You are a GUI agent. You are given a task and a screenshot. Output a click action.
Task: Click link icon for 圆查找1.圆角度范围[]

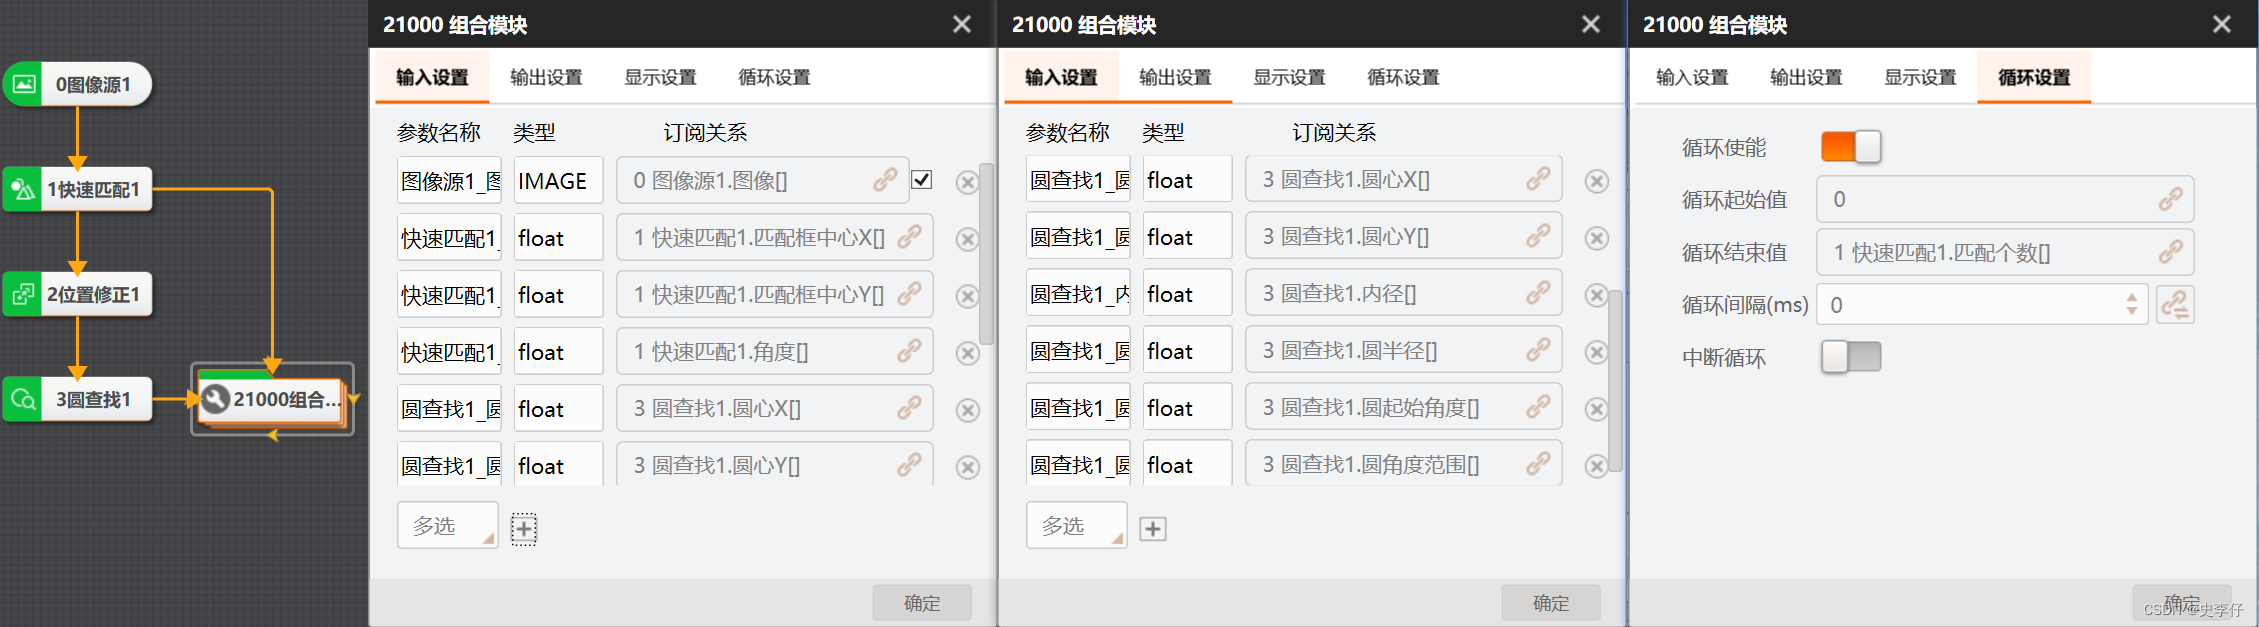(1538, 464)
